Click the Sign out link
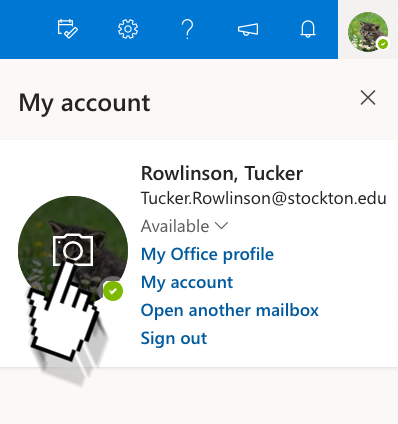This screenshot has height=424, width=398. pos(174,338)
